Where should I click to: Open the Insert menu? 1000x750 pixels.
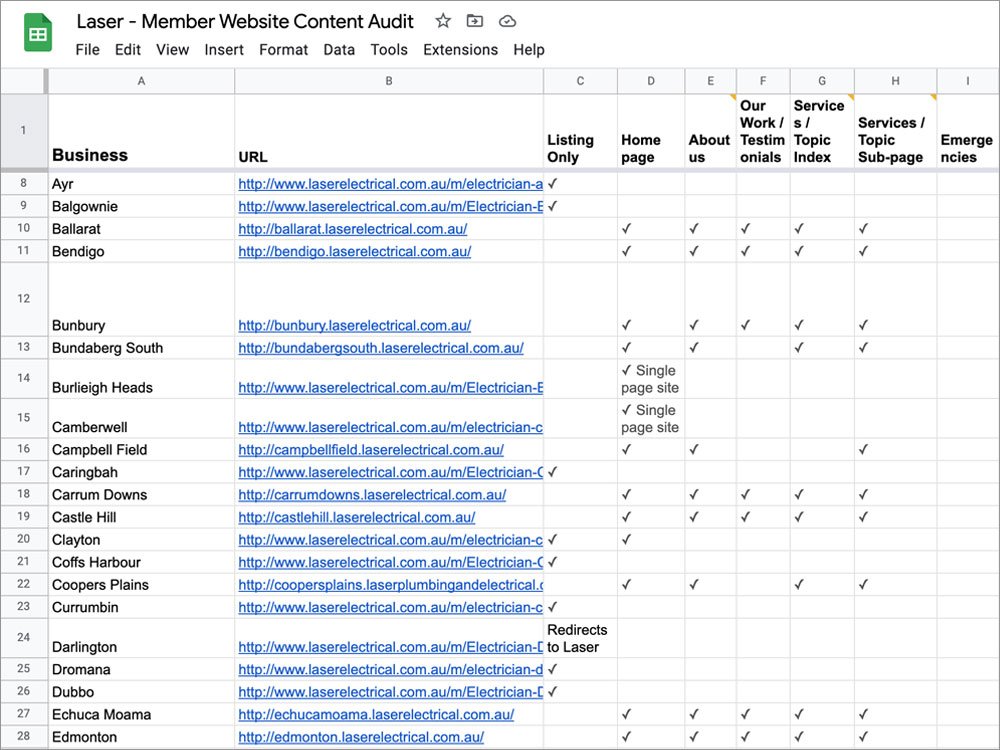point(224,50)
